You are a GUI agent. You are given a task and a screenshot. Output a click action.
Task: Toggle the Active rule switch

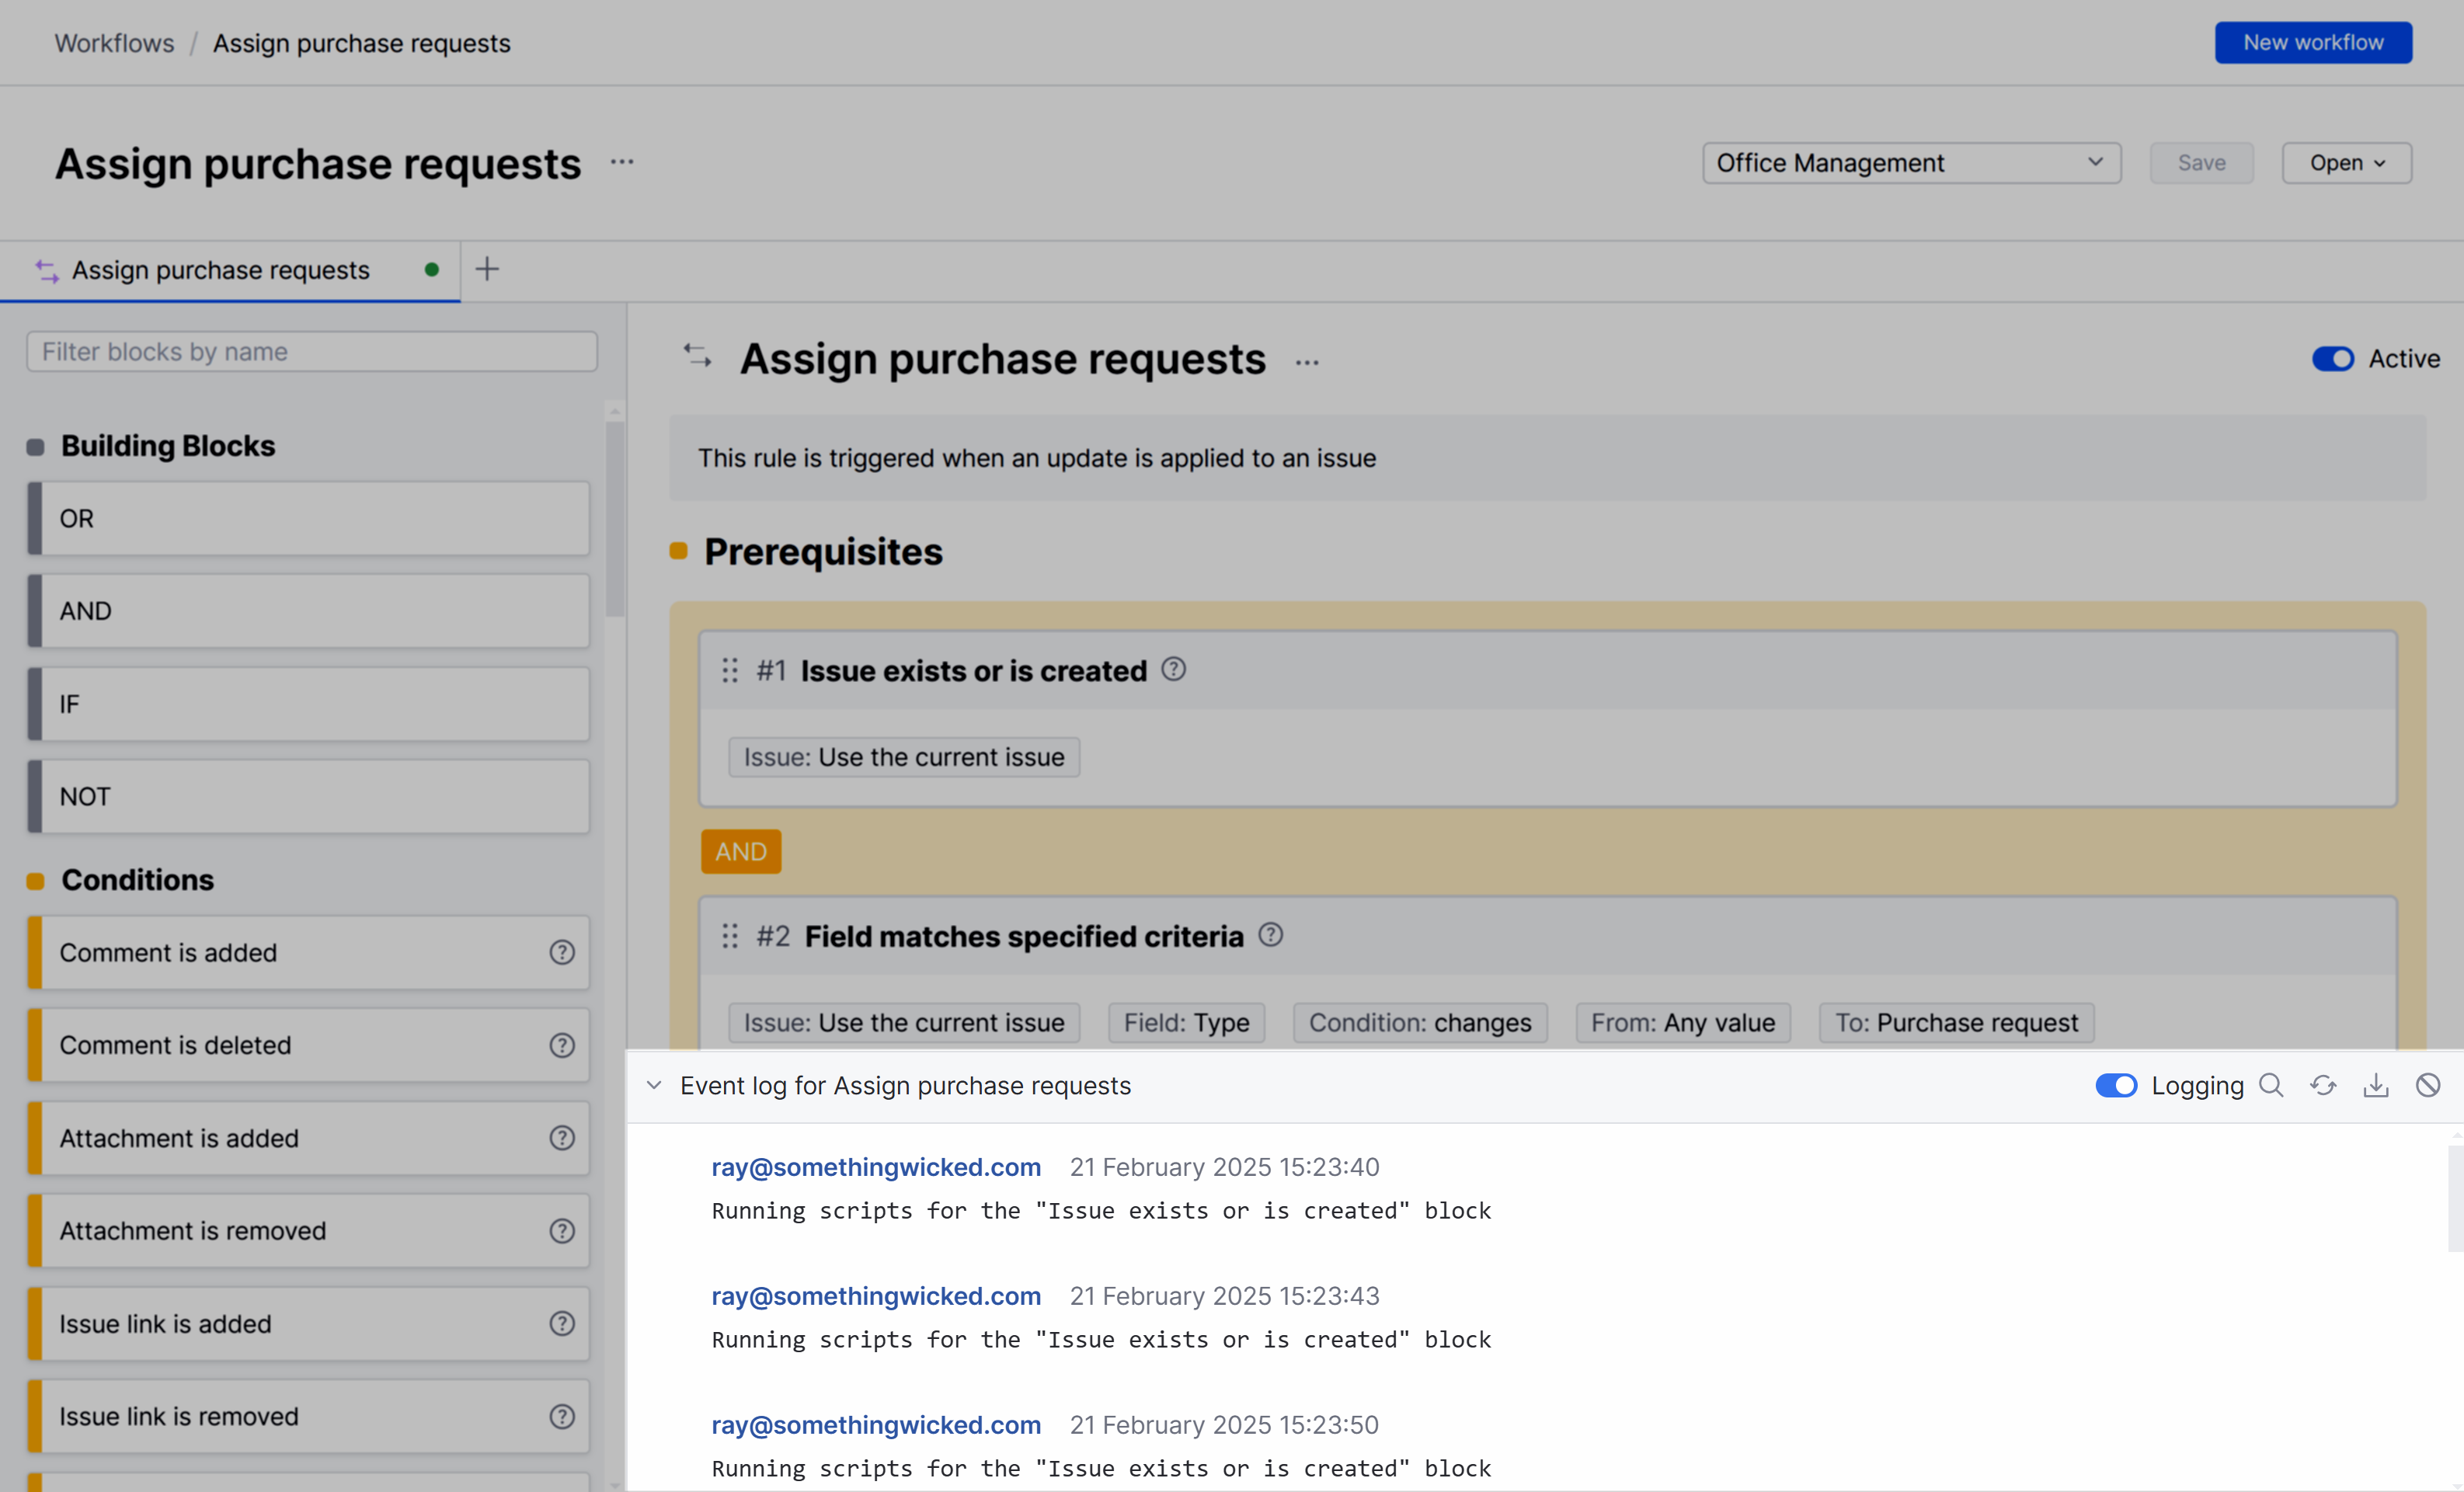pos(2333,359)
